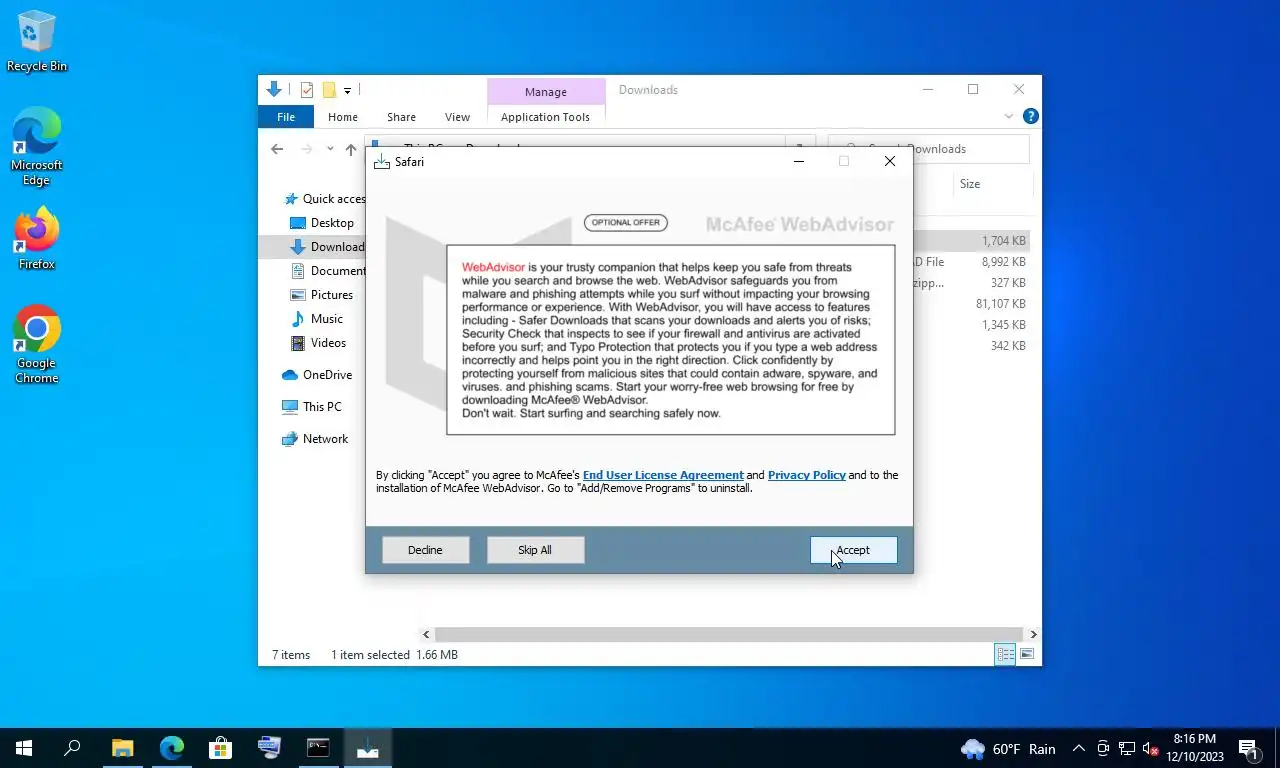The width and height of the screenshot is (1280, 768).
Task: Open the network tray icon
Action: click(1127, 749)
